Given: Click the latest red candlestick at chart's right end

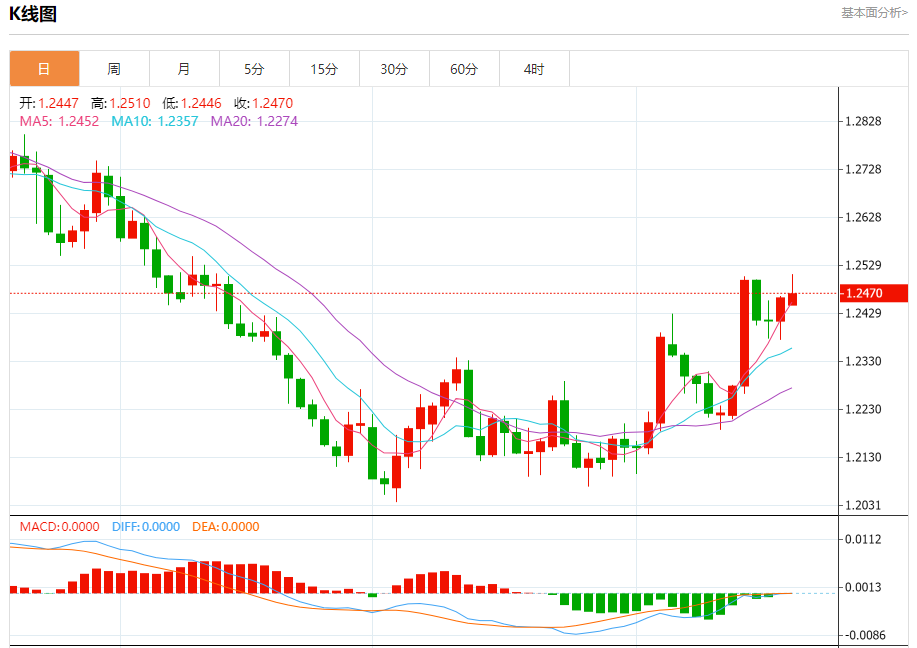Looking at the screenshot, I should point(792,299).
